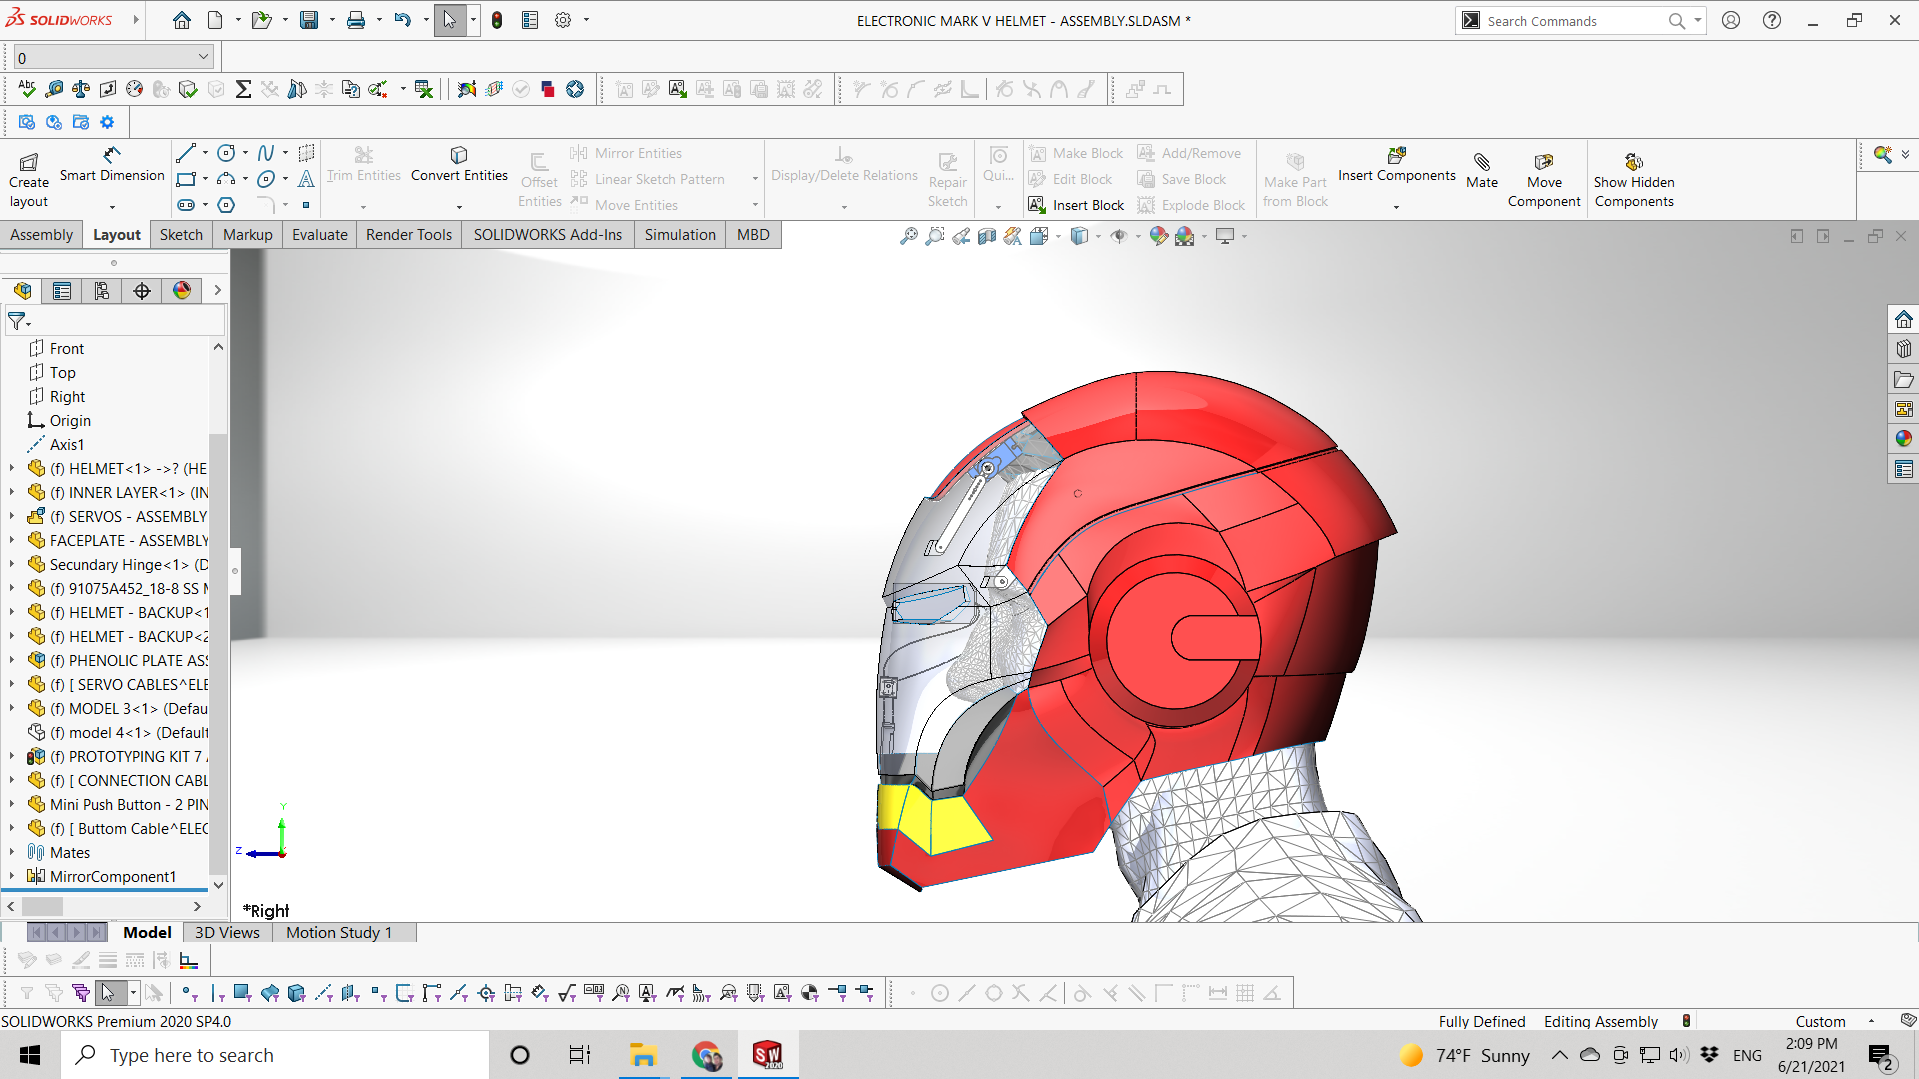1919x1079 pixels.
Task: Toggle the Hide/Show Items eye icon
Action: pos(1119,236)
